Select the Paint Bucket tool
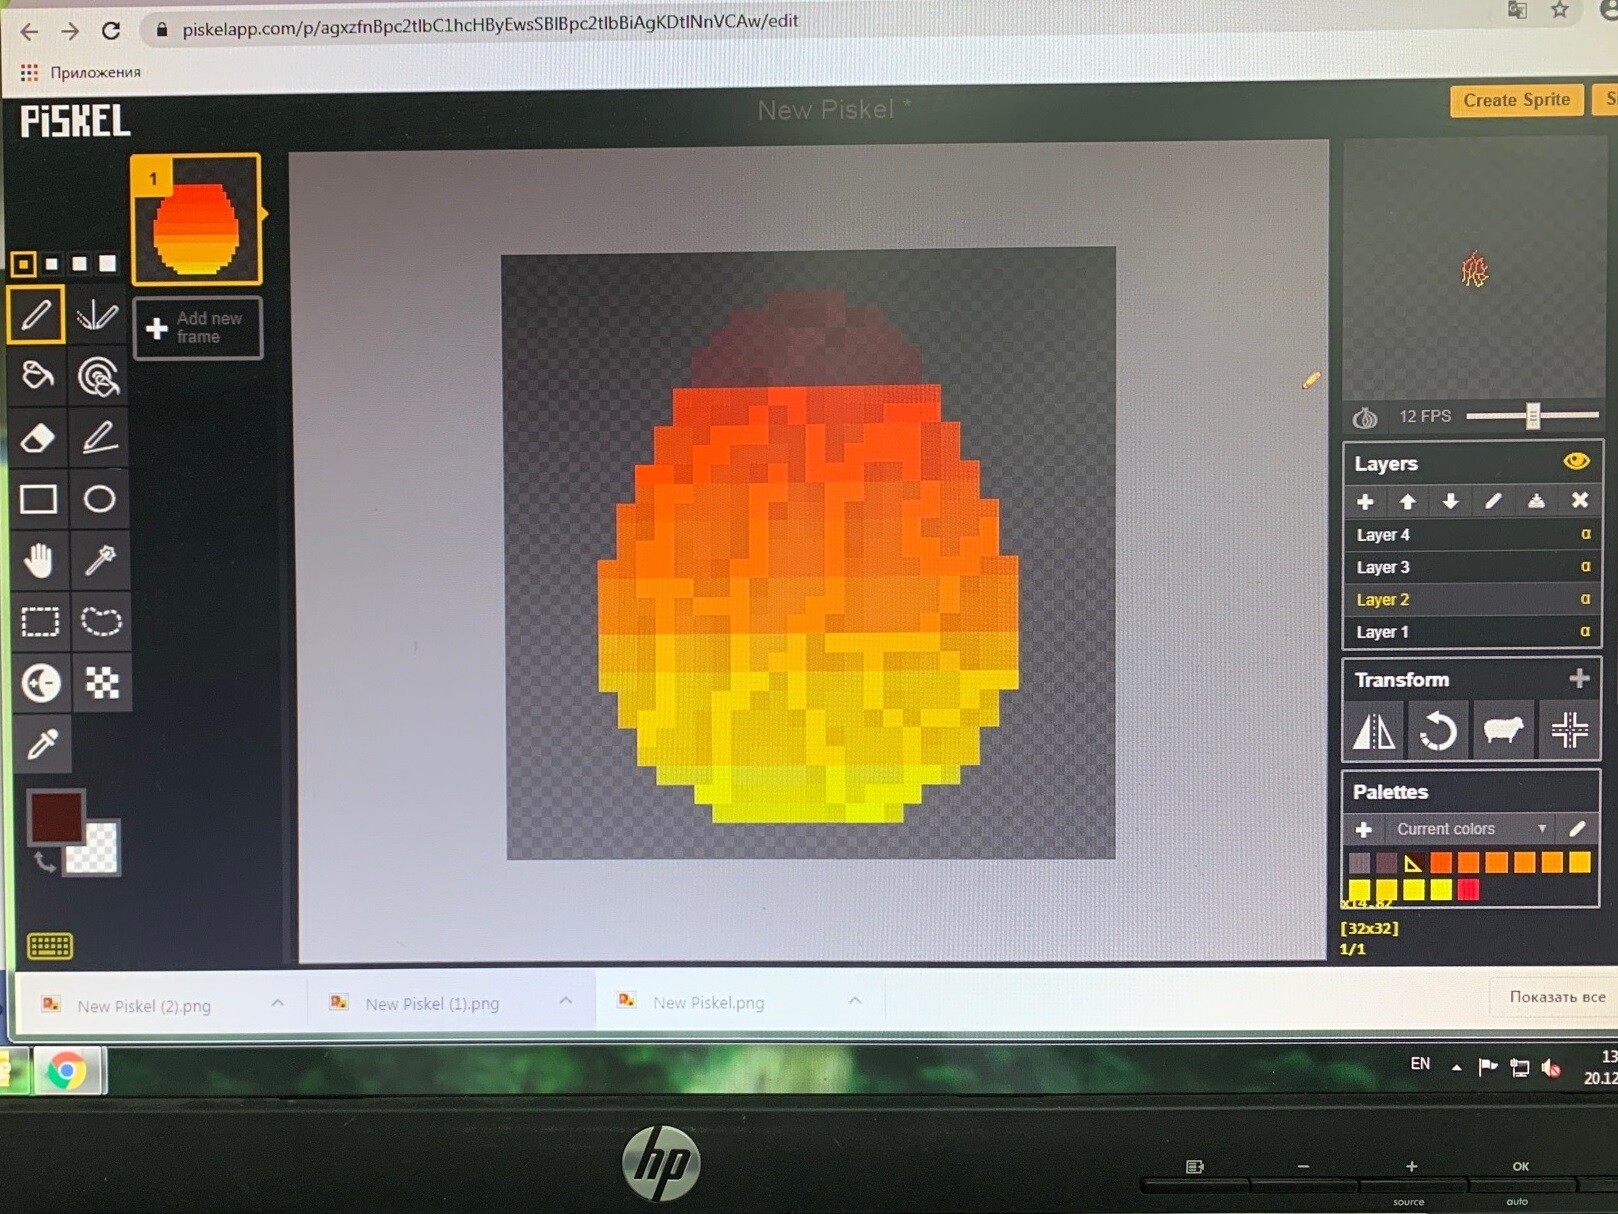Image resolution: width=1618 pixels, height=1214 pixels. 38,376
